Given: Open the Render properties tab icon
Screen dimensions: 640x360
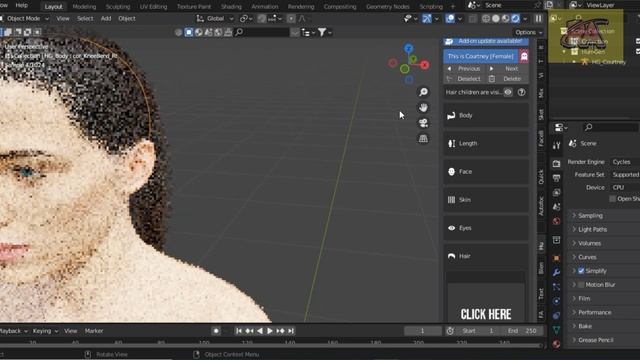Looking at the screenshot, I should click(556, 164).
